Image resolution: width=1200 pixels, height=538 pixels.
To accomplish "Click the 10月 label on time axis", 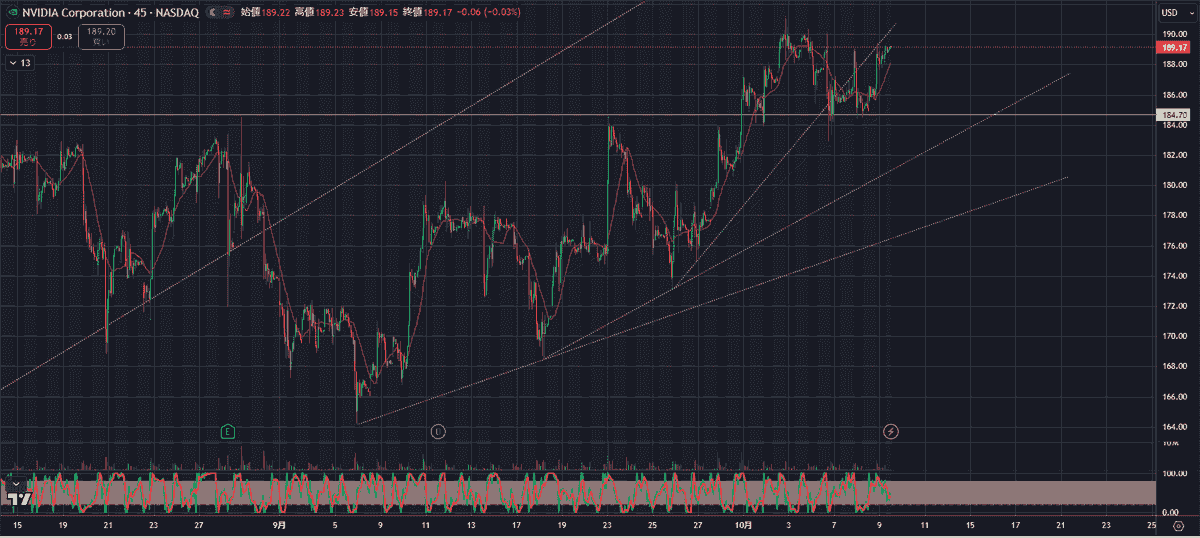I will (x=742, y=524).
